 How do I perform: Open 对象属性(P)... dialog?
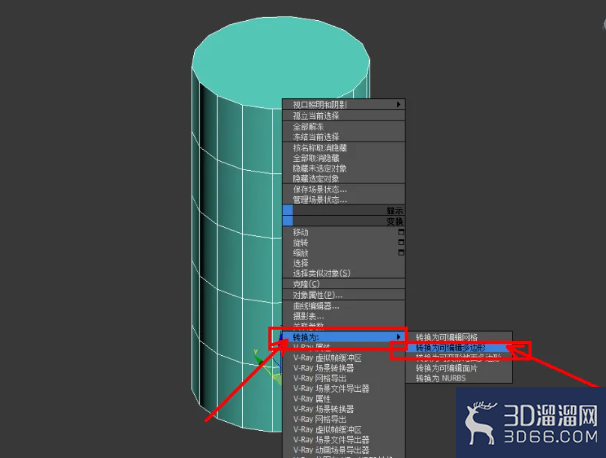pos(344,295)
